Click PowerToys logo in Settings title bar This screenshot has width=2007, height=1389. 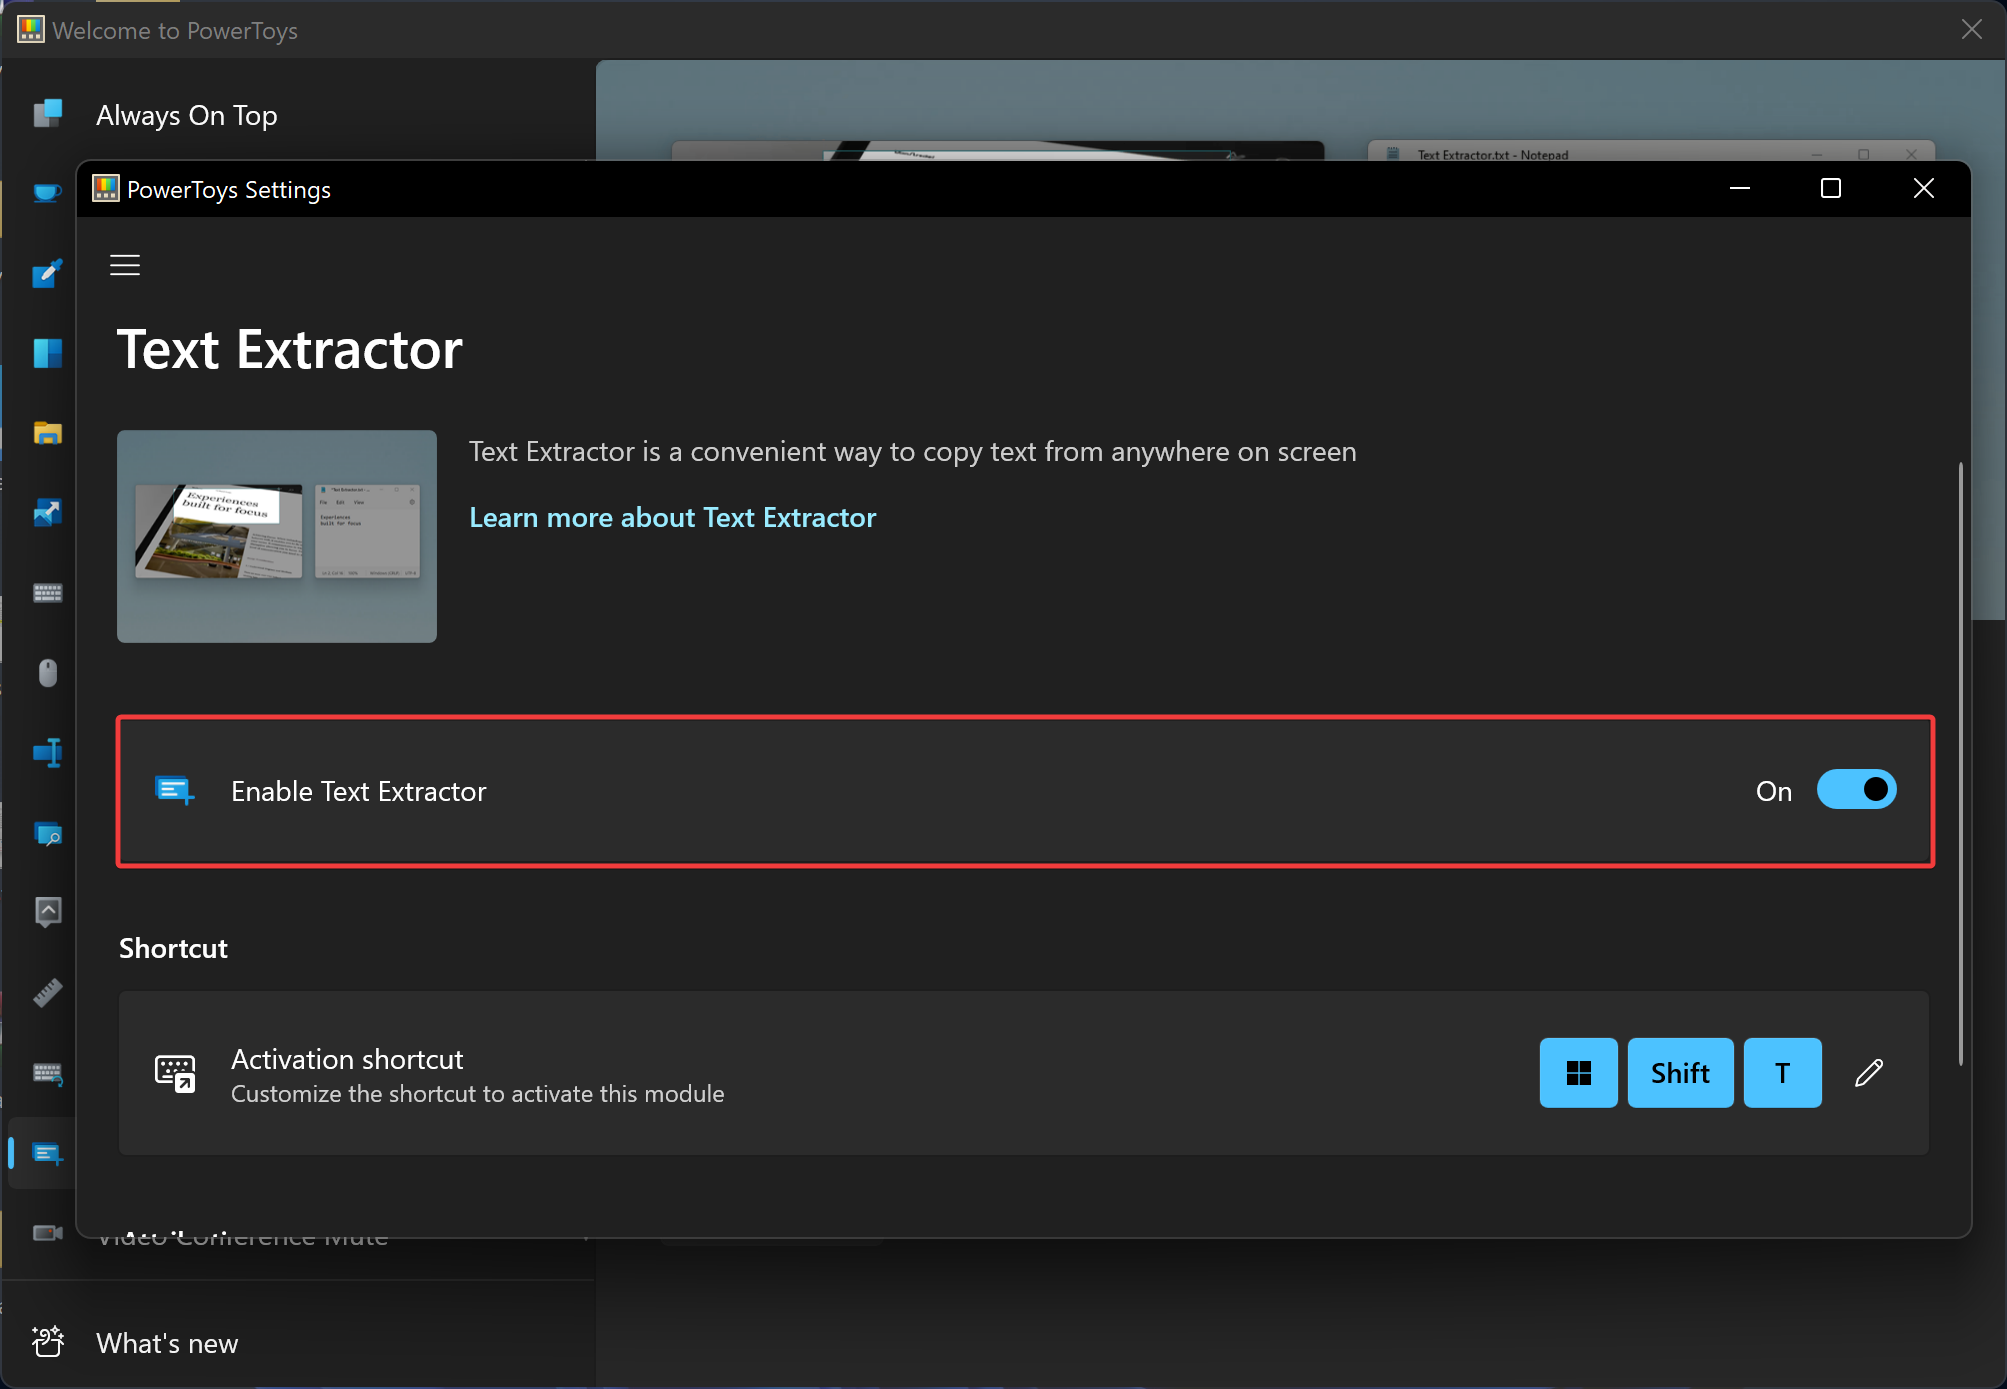pos(106,188)
